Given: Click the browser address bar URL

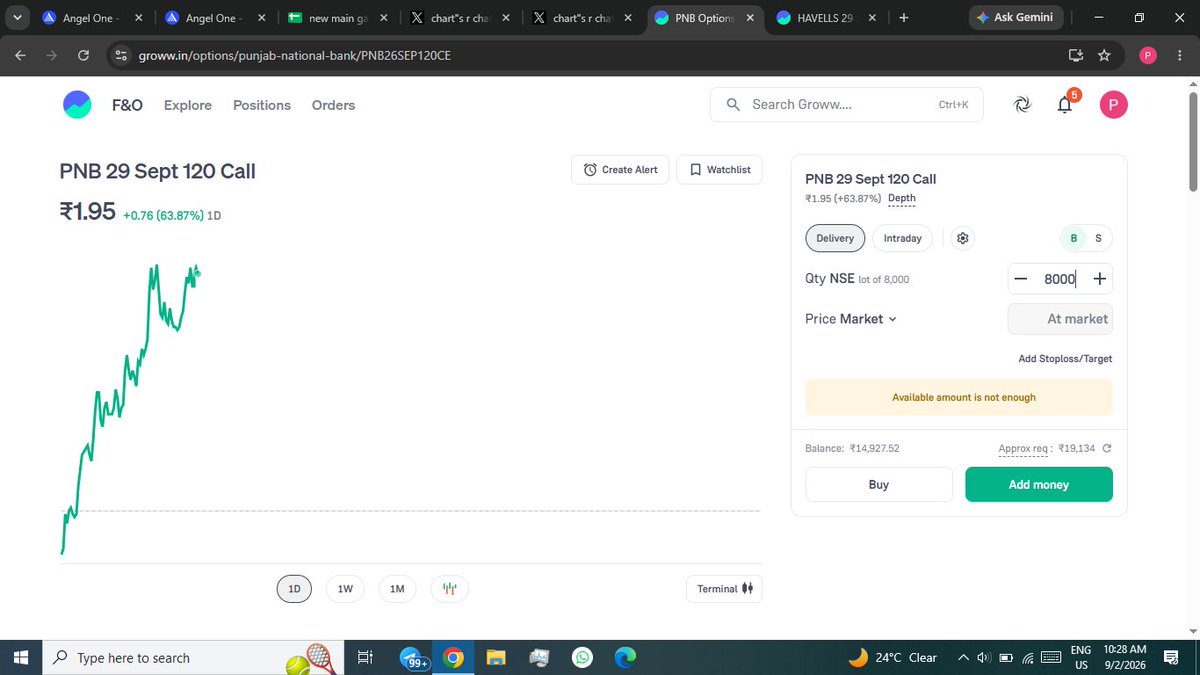Looking at the screenshot, I should 294,55.
